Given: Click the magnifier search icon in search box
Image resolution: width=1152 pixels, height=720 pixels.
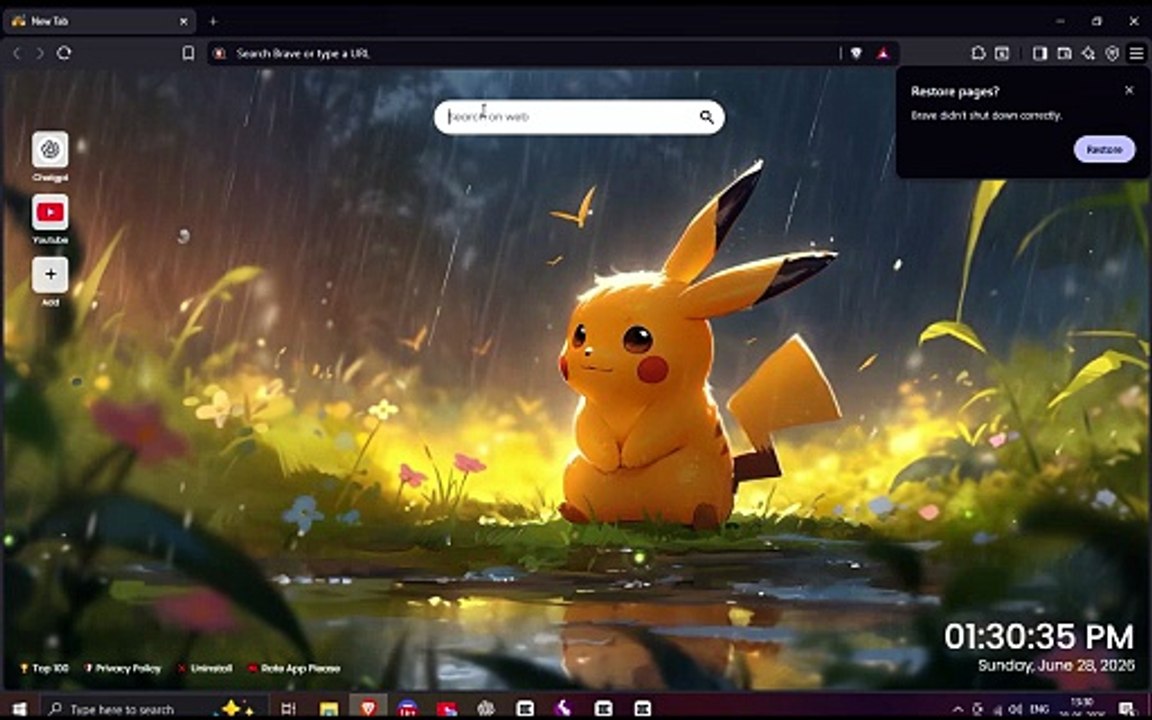Looking at the screenshot, I should [x=707, y=117].
